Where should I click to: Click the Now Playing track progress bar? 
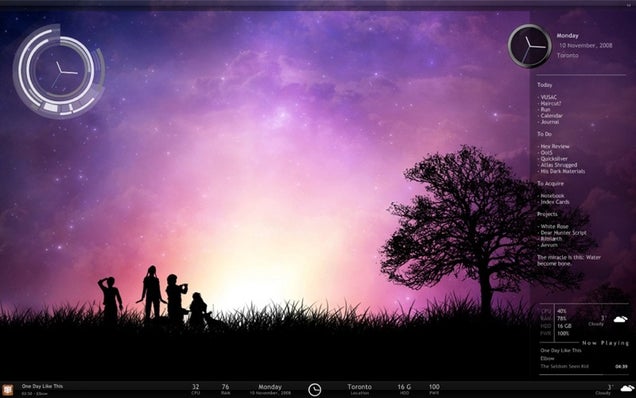coord(584,374)
